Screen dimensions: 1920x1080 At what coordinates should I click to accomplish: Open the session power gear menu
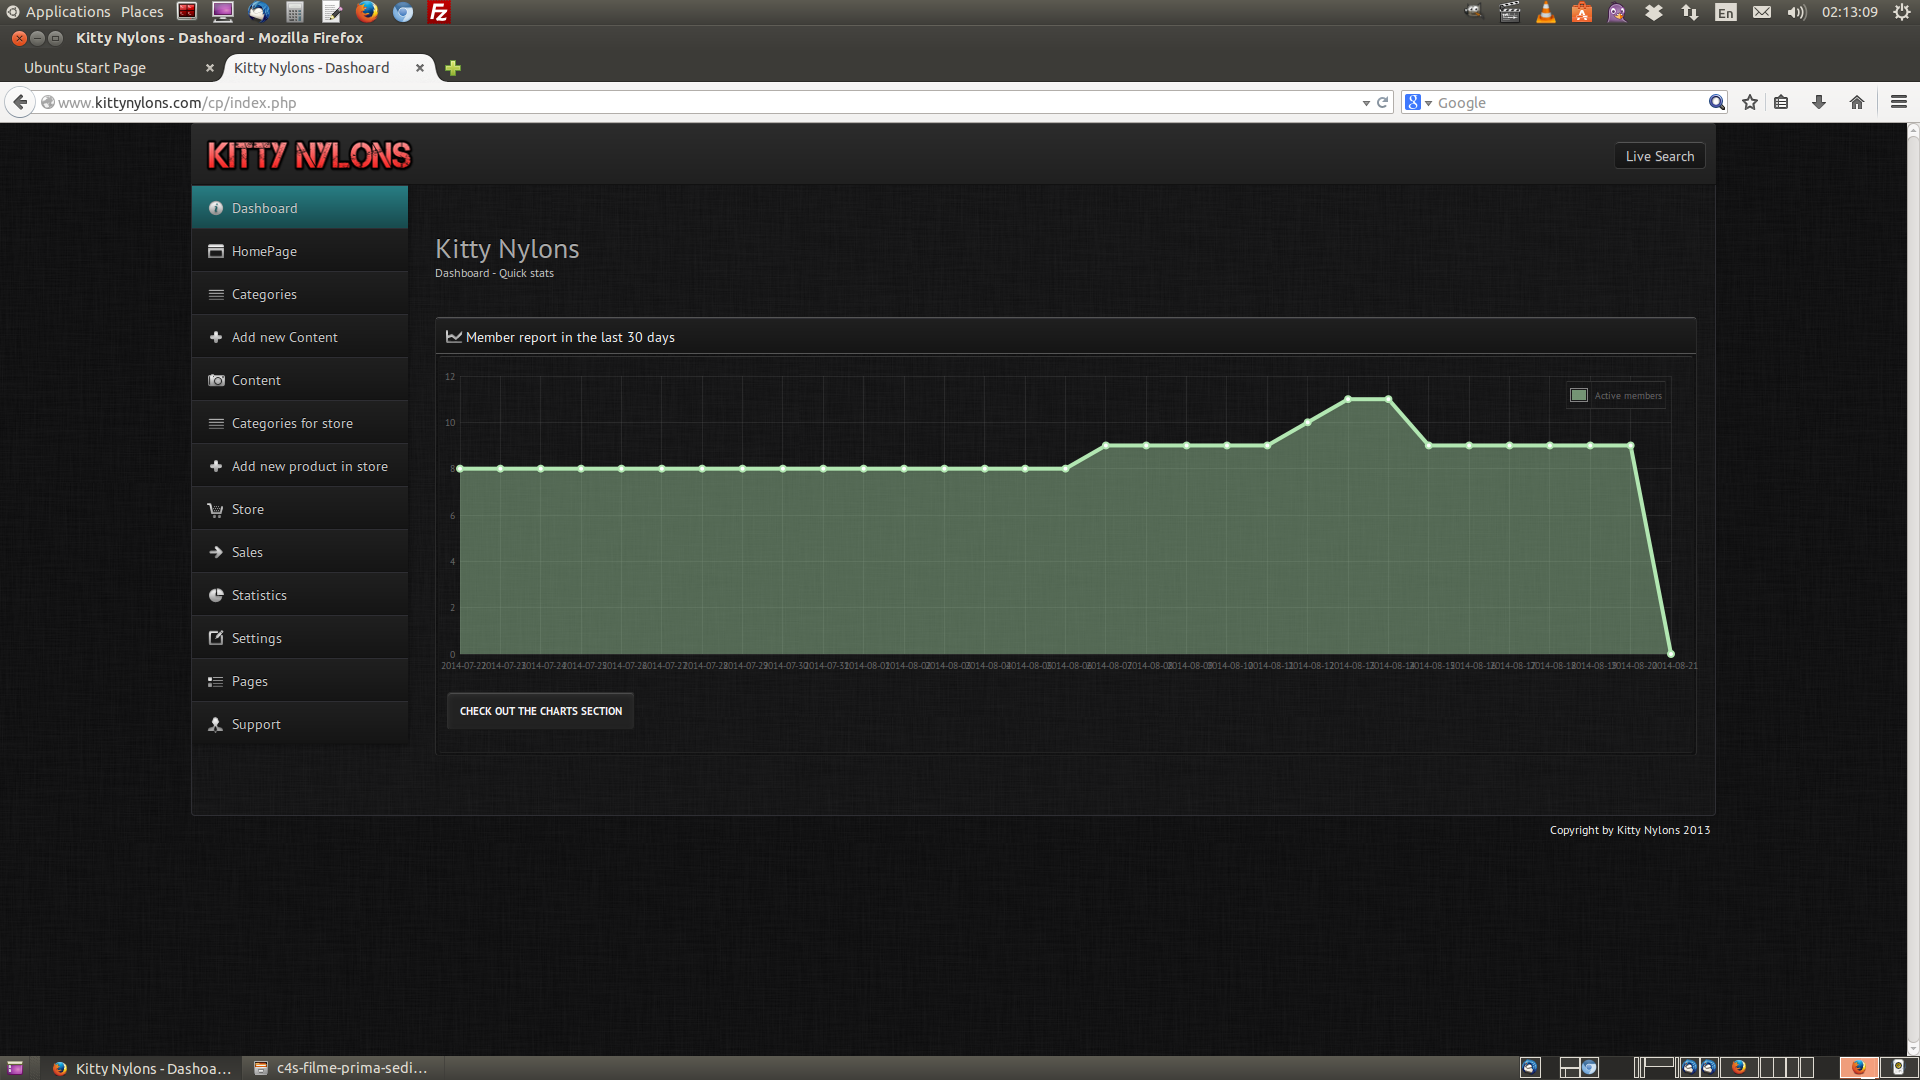point(1902,12)
